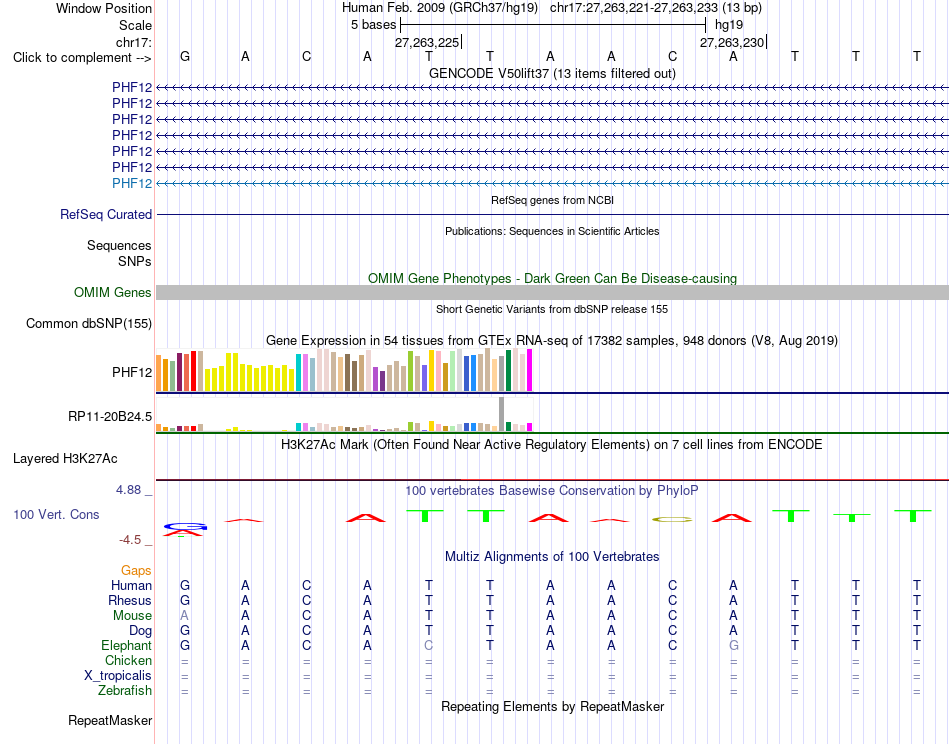Click the Common dbSNP(155) label

click(89, 324)
